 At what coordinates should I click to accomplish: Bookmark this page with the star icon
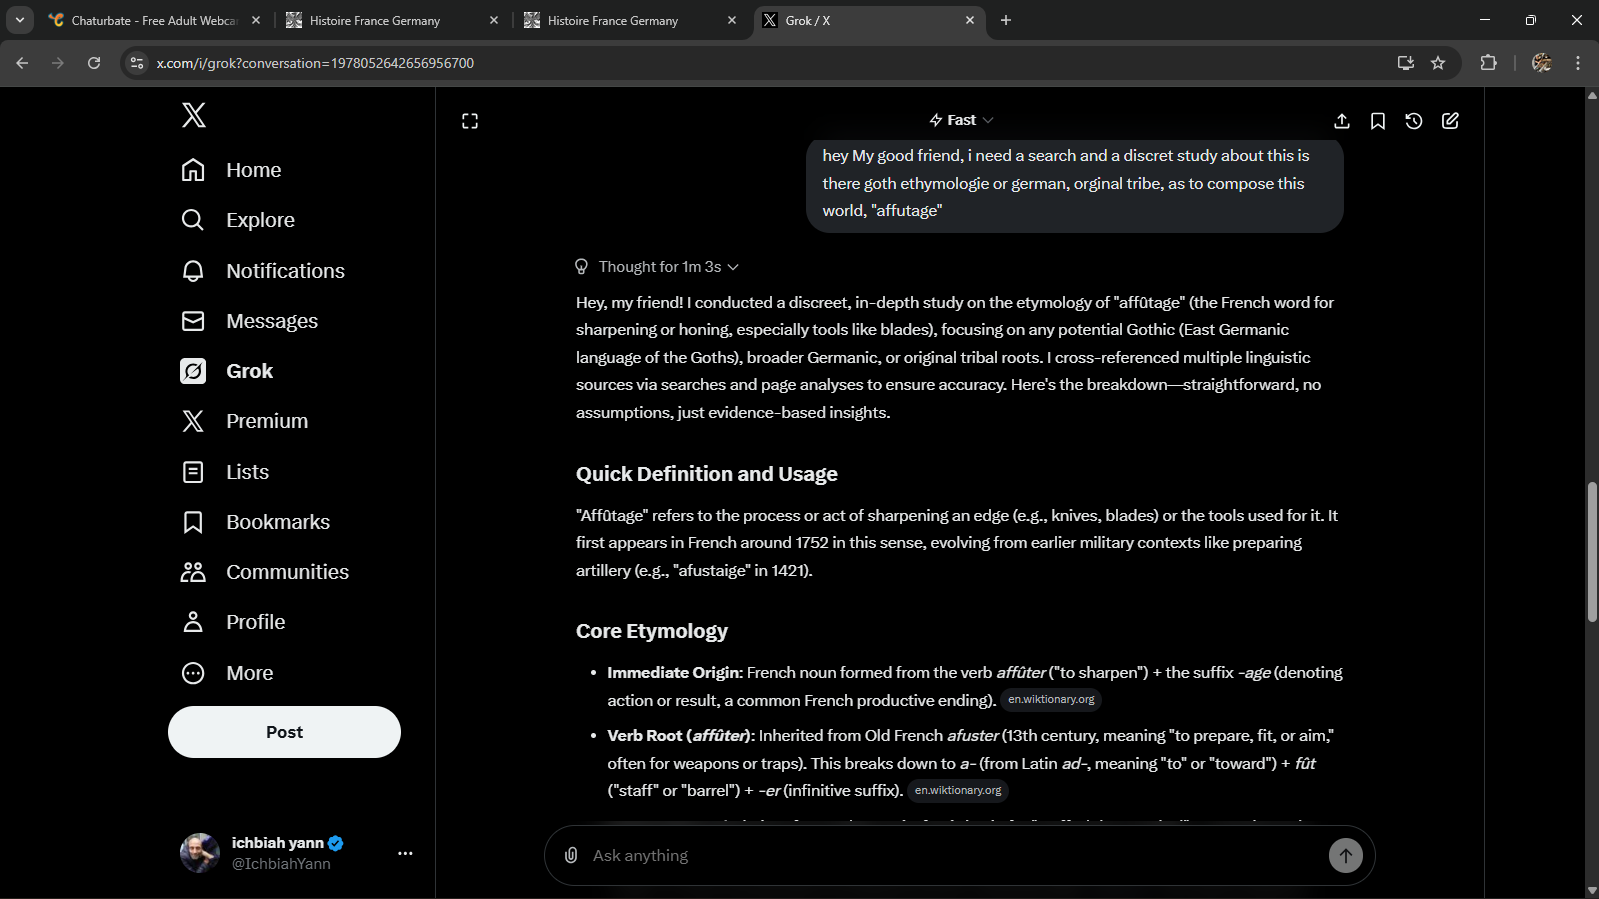click(x=1438, y=63)
